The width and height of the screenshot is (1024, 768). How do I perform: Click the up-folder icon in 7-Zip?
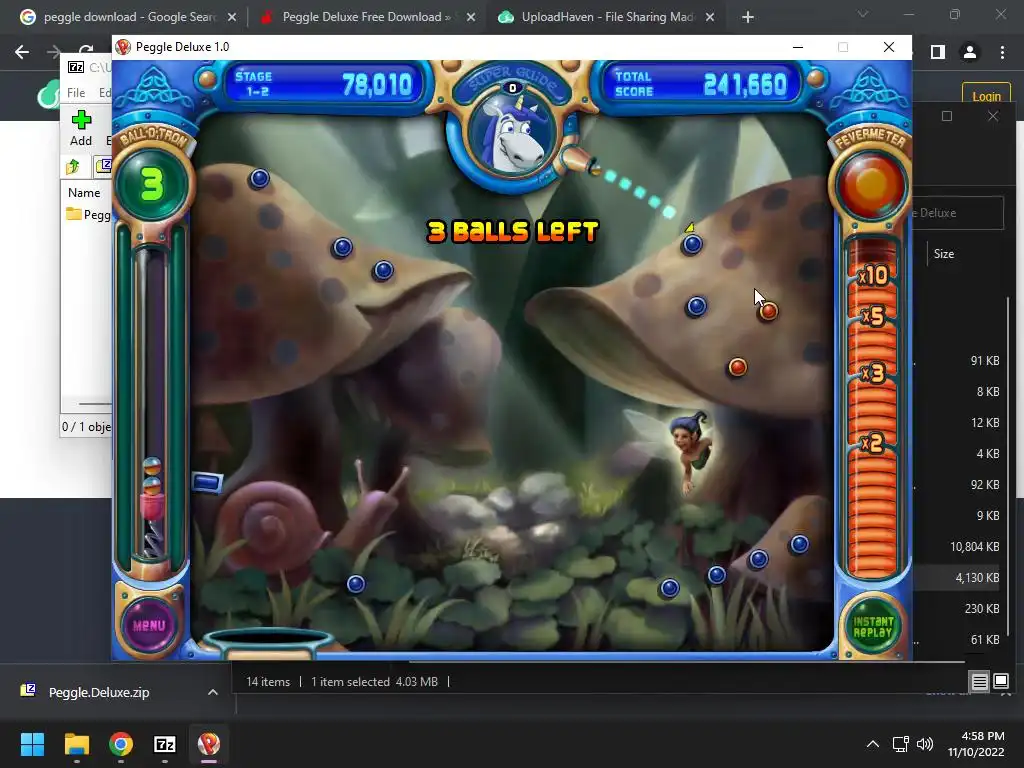pos(74,167)
